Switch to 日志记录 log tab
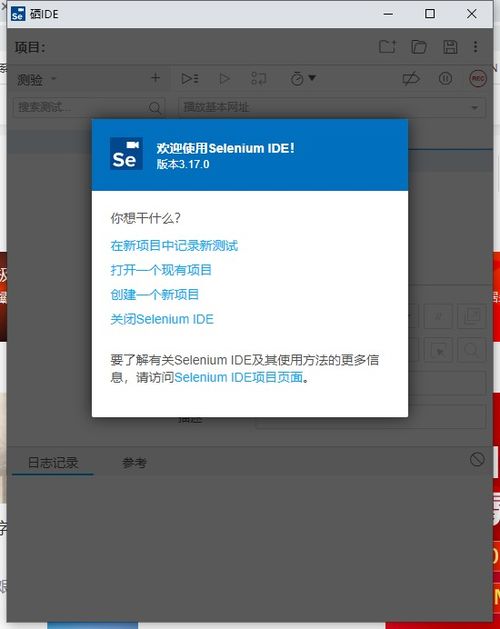 53,463
